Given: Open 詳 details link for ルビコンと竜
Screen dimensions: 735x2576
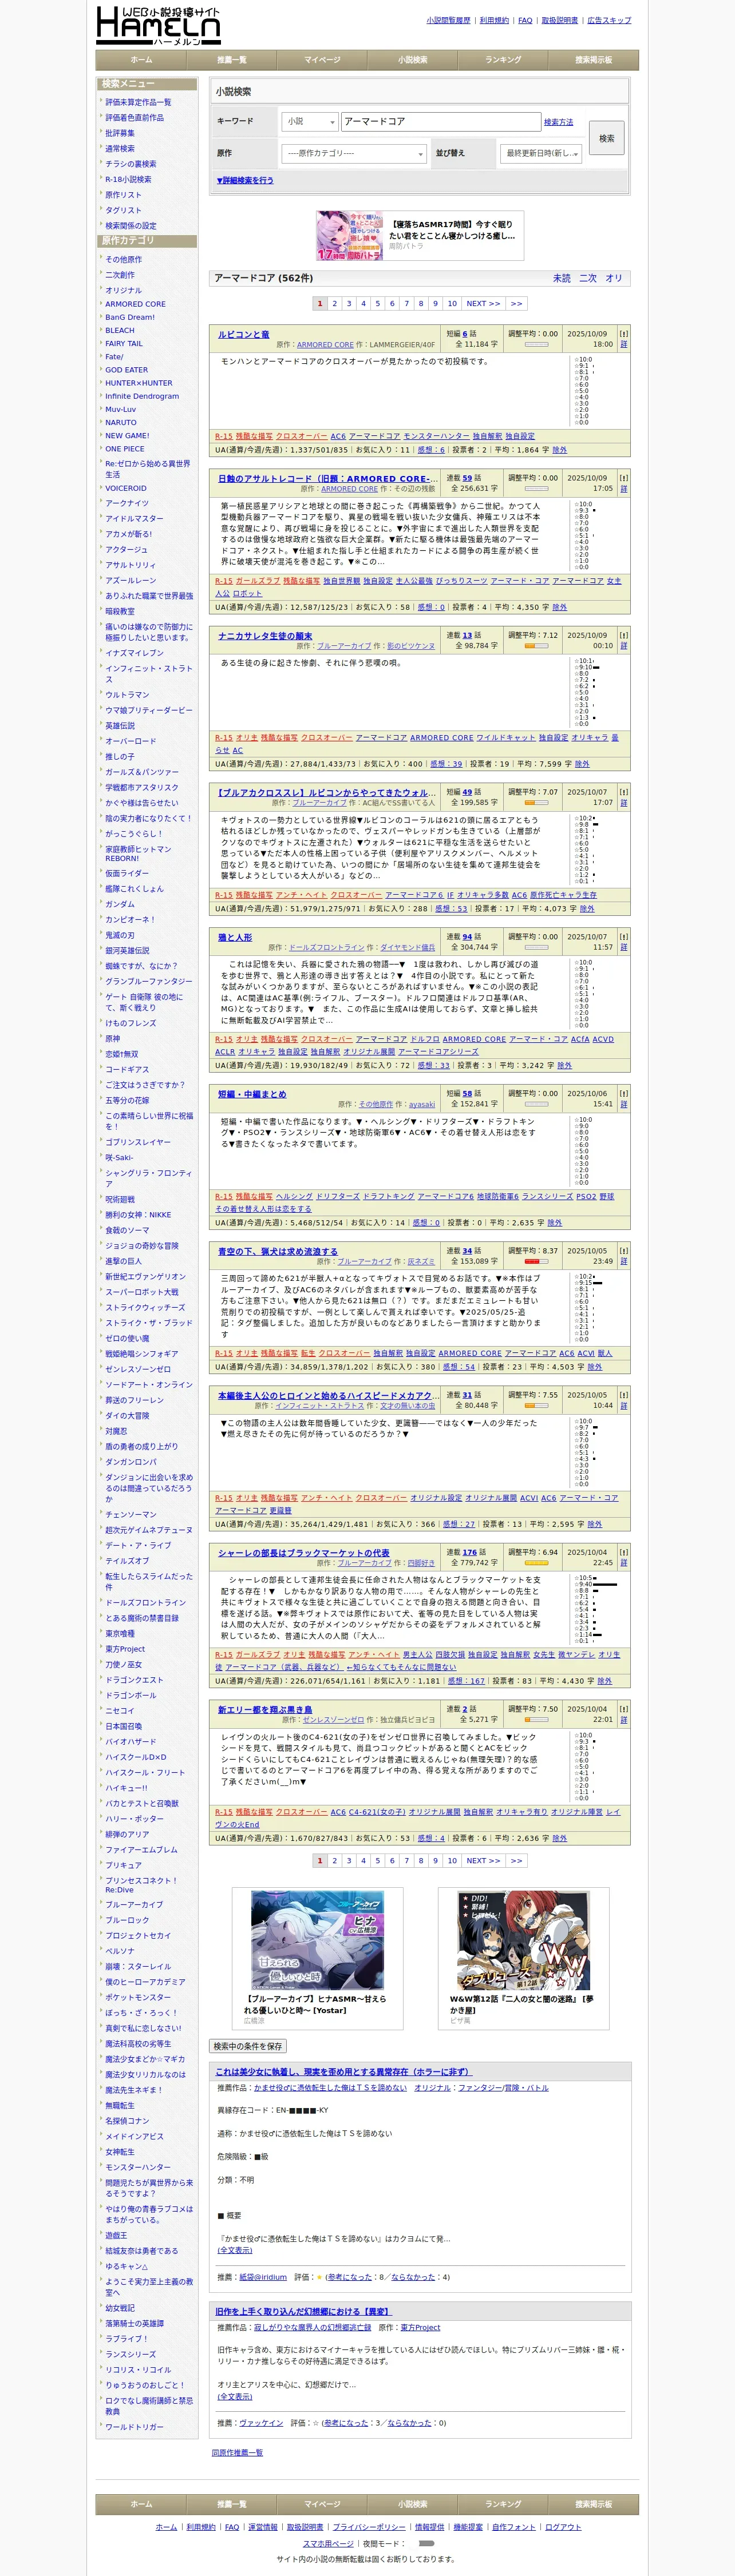Looking at the screenshot, I should (x=623, y=344).
